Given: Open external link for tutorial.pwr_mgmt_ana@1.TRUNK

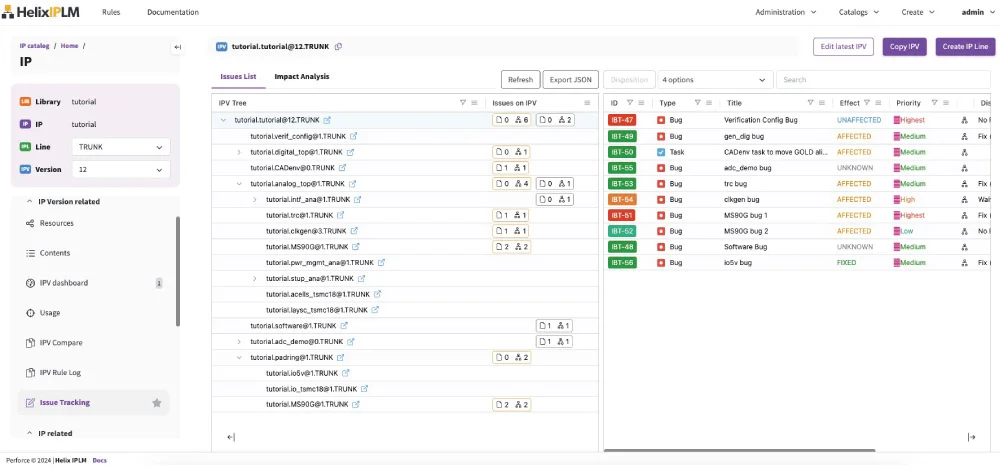Looking at the screenshot, I should point(381,262).
